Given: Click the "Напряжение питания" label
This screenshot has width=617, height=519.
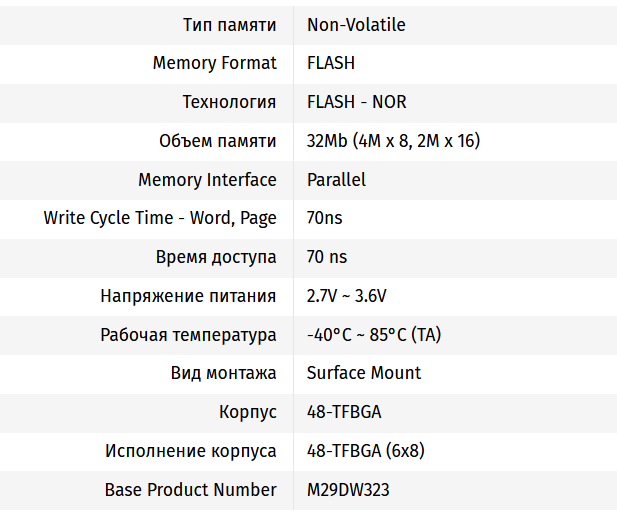Looking at the screenshot, I should click(188, 296).
